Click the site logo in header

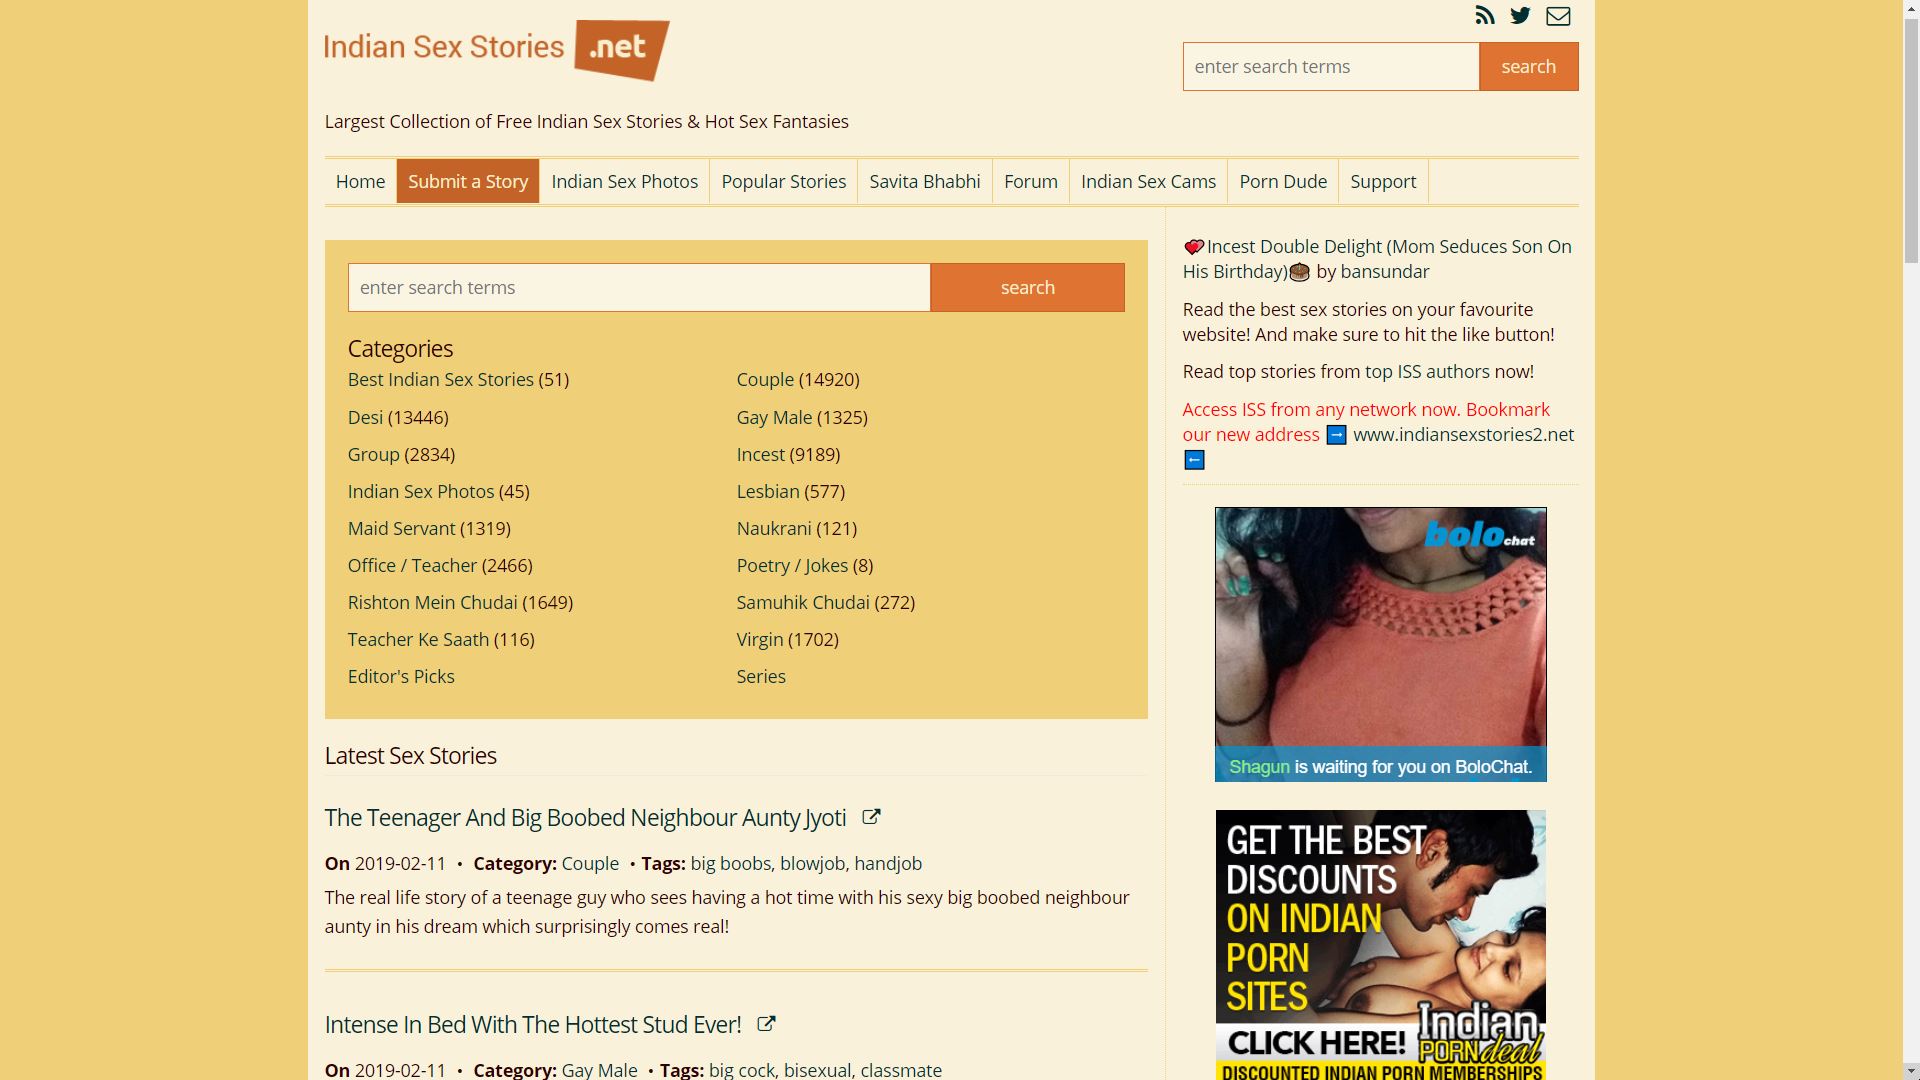pyautogui.click(x=497, y=49)
